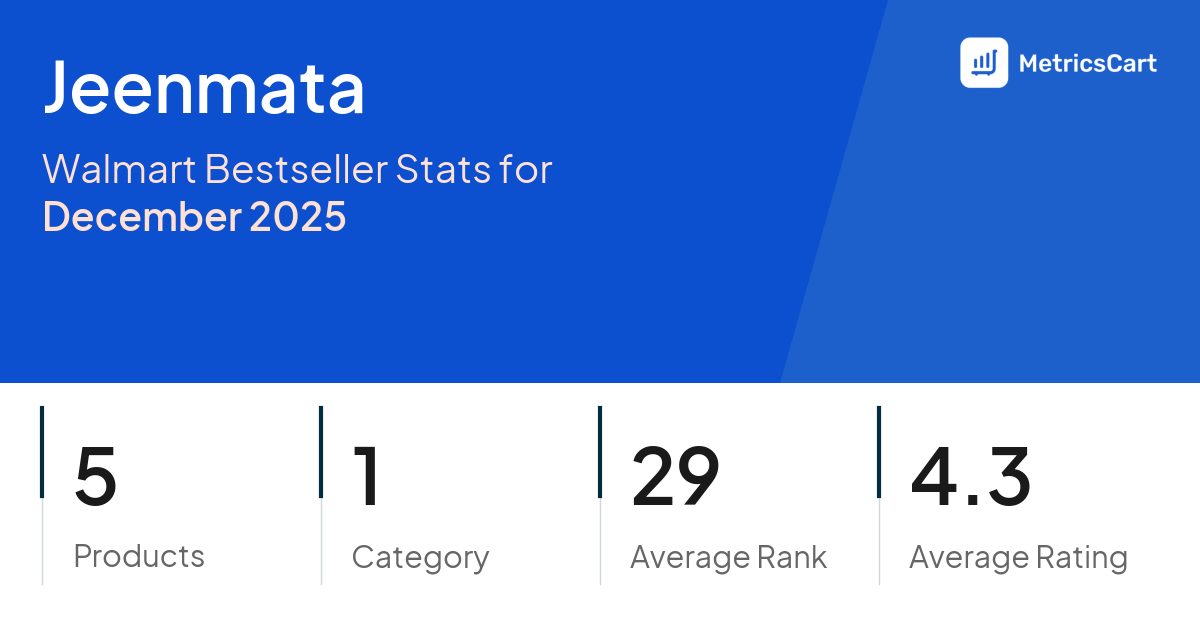Open the MetricsCart brand name link
1200x628 pixels.
click(x=1087, y=64)
